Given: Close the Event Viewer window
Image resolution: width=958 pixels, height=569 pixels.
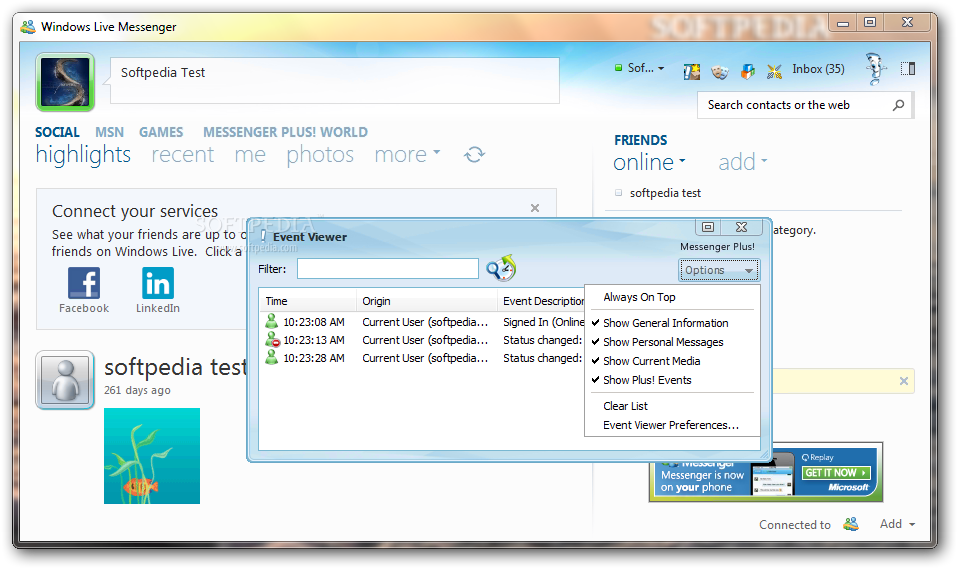Looking at the screenshot, I should [x=742, y=227].
